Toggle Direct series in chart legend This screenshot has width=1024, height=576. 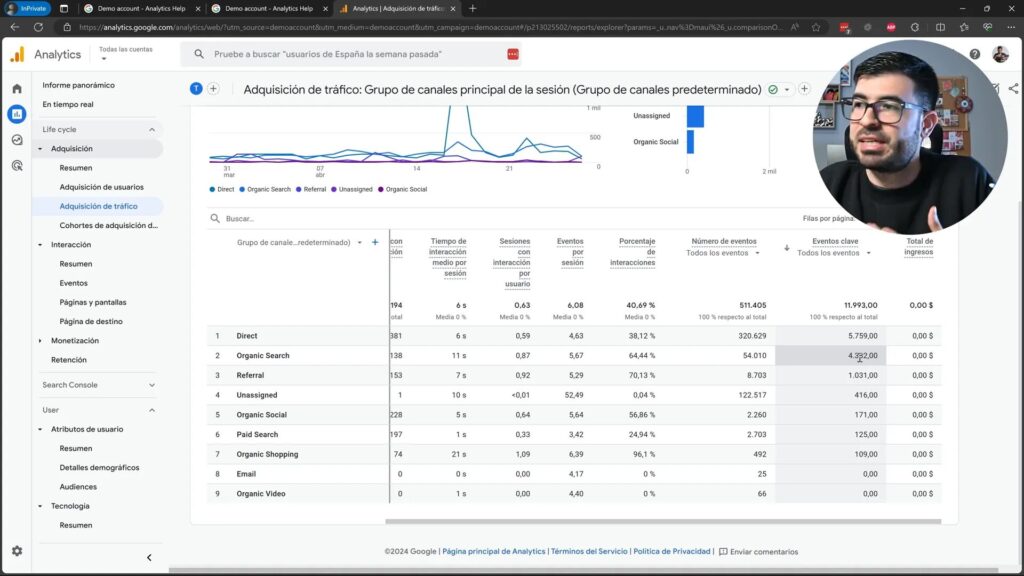(222, 189)
